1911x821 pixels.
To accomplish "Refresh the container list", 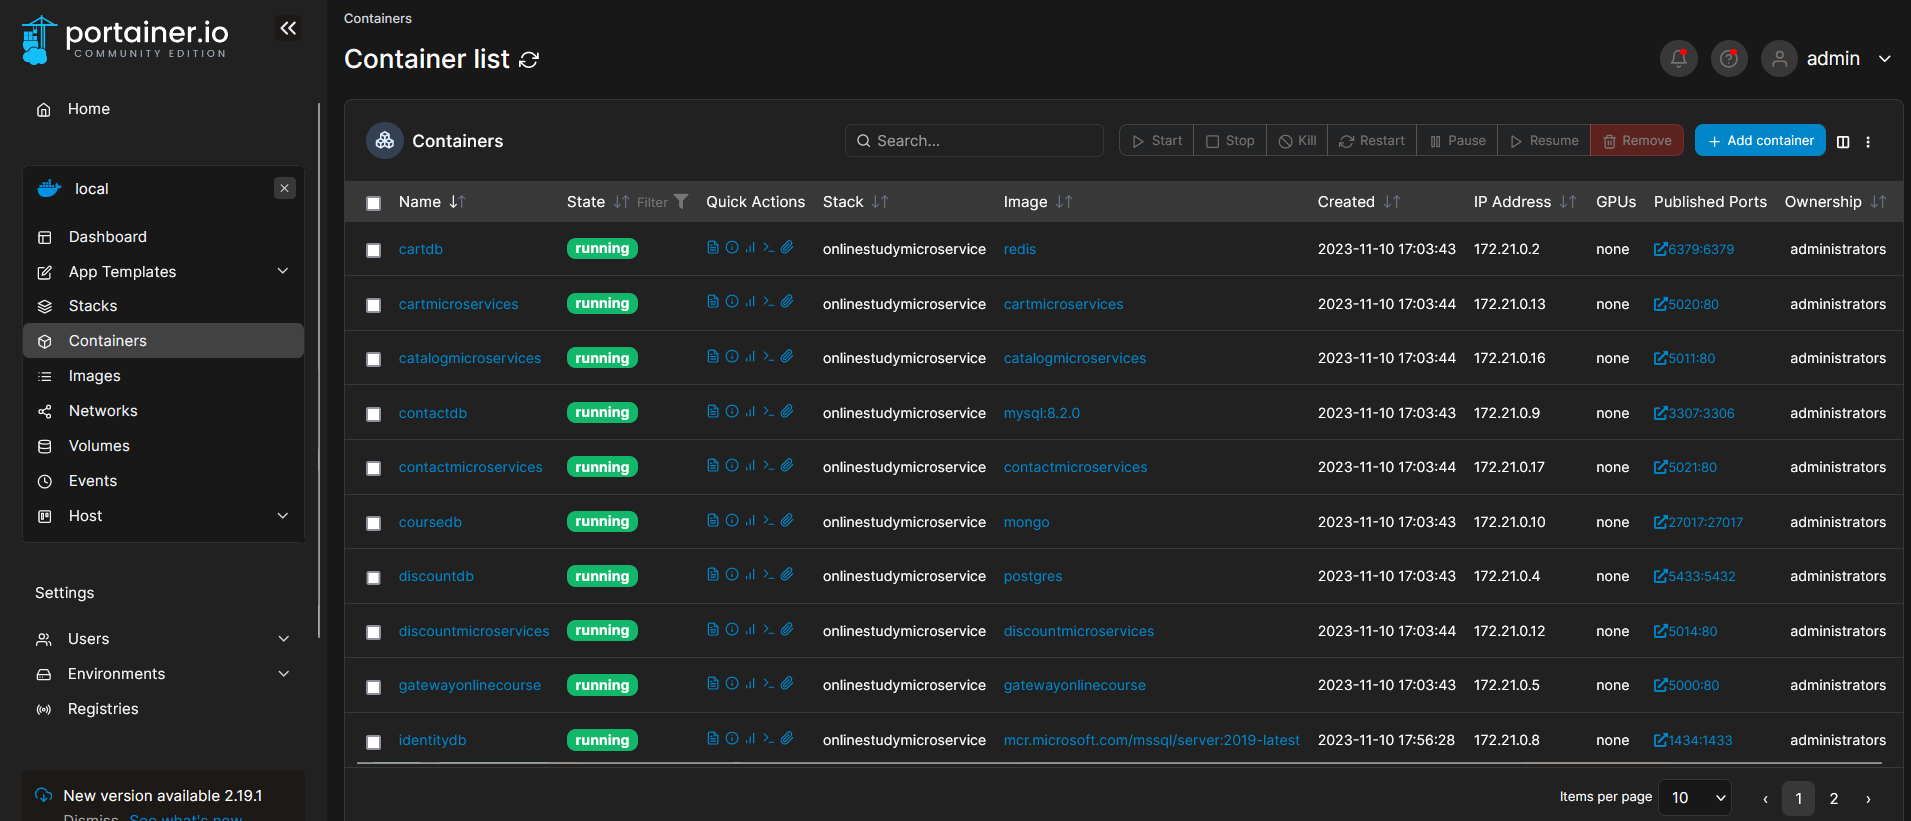I will point(529,60).
